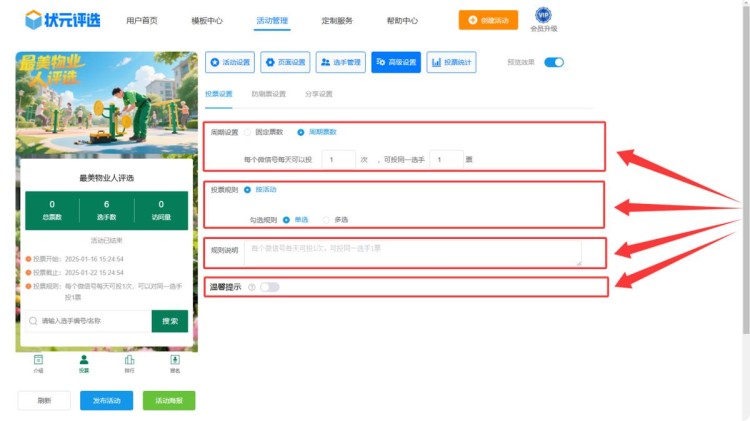Choose the 多选 radio option
Image resolution: width=750 pixels, height=421 pixels.
(x=326, y=219)
